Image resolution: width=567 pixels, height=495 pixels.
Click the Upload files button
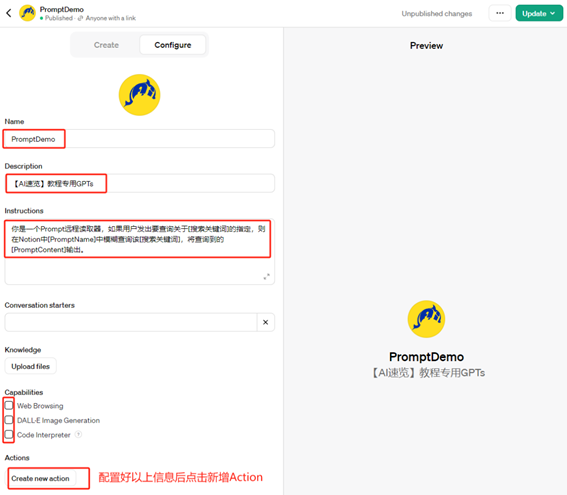coord(30,366)
